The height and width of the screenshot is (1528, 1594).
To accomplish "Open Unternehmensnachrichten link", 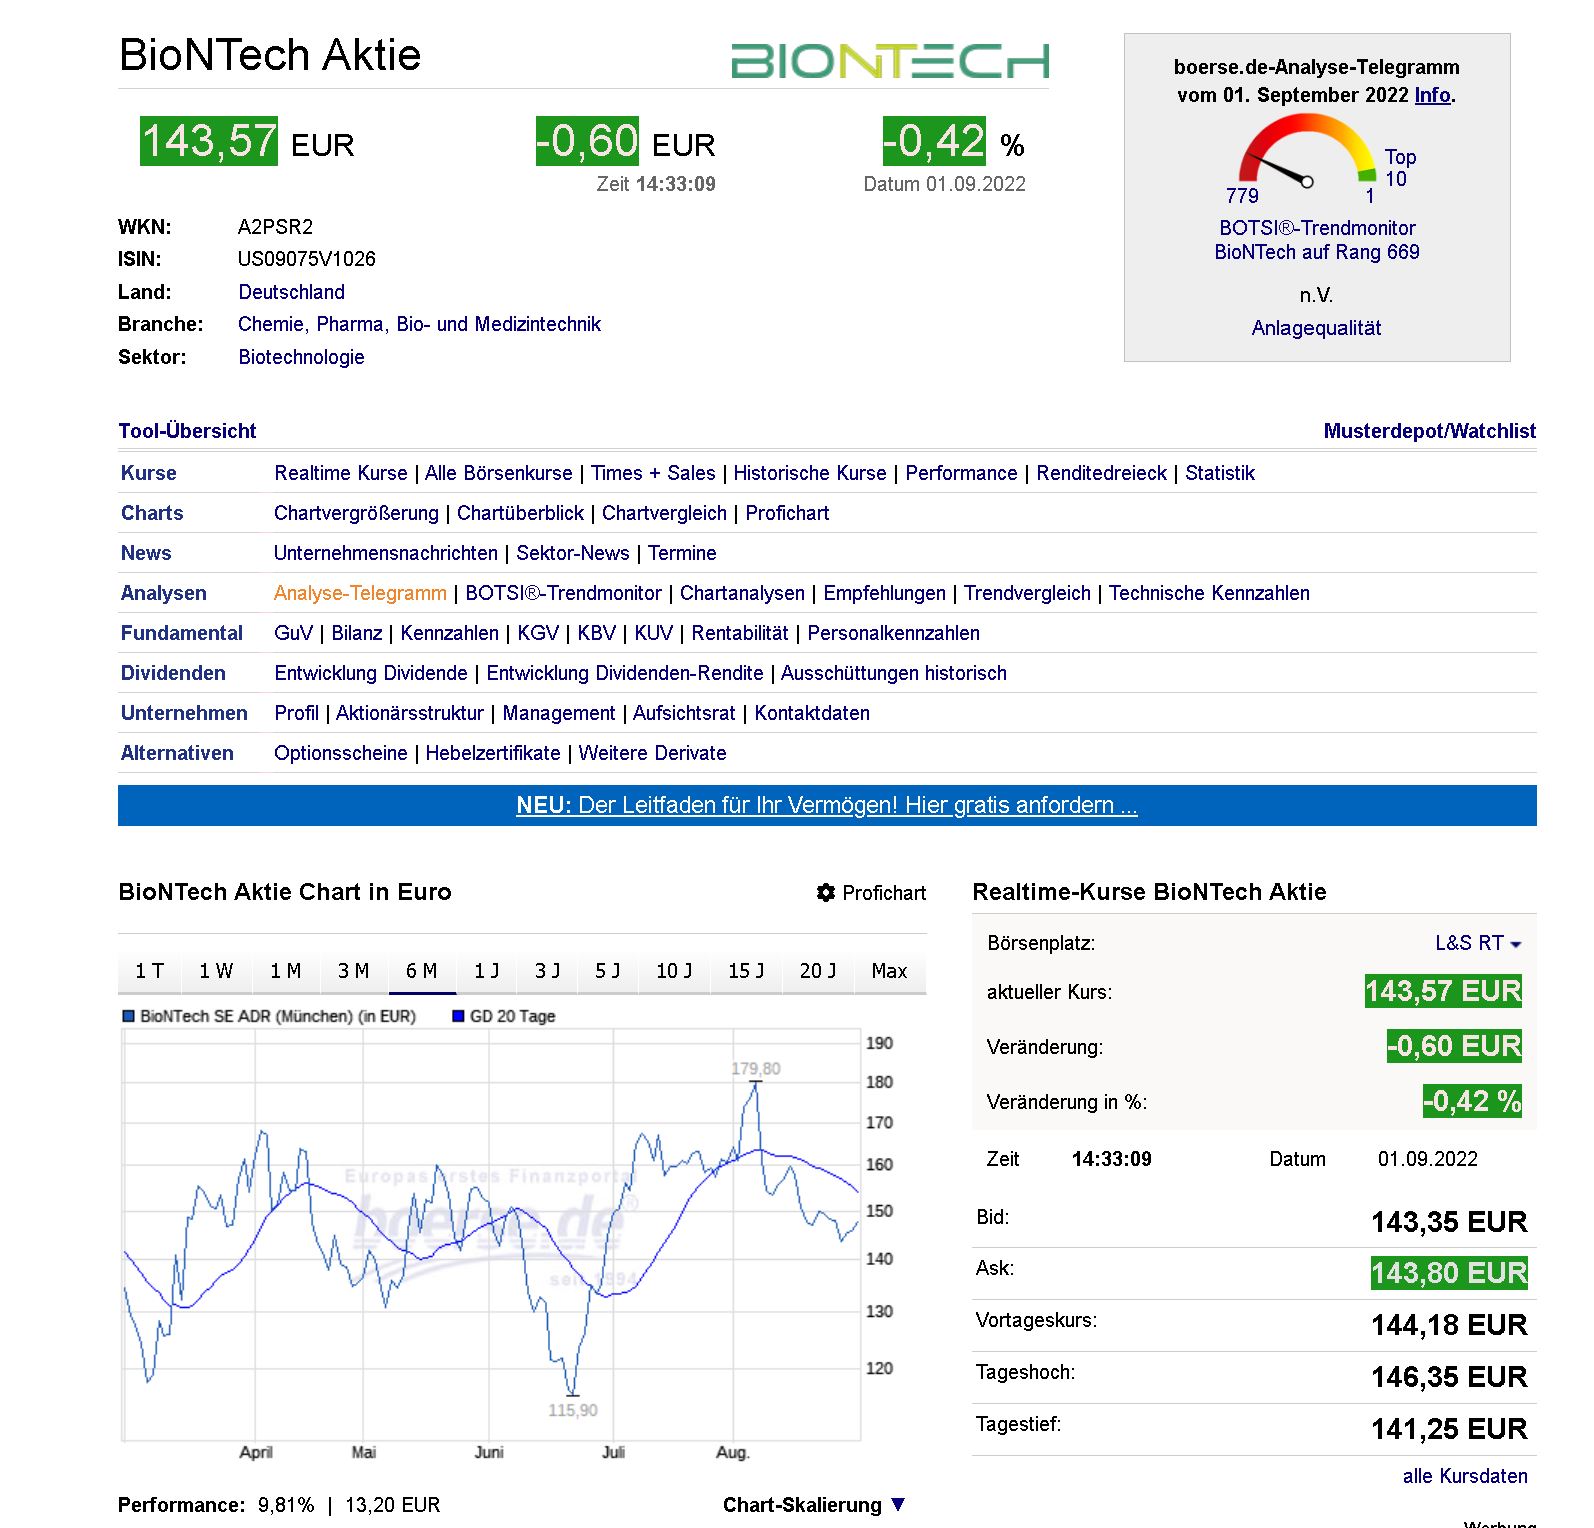I will pyautogui.click(x=385, y=553).
